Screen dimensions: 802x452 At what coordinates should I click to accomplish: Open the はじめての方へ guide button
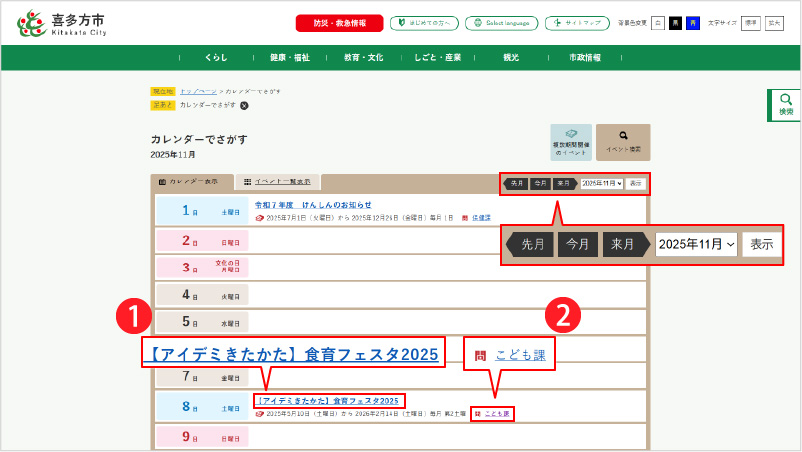point(424,23)
